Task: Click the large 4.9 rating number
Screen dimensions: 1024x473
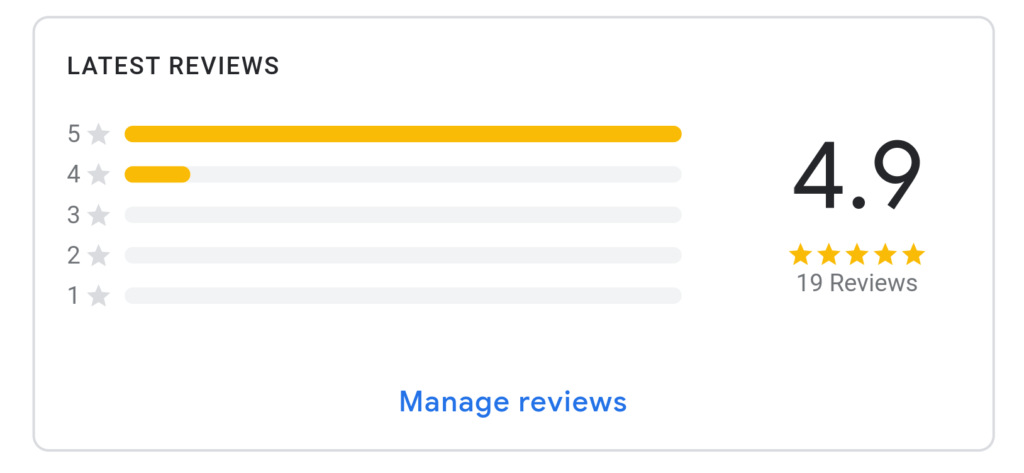Action: point(857,175)
